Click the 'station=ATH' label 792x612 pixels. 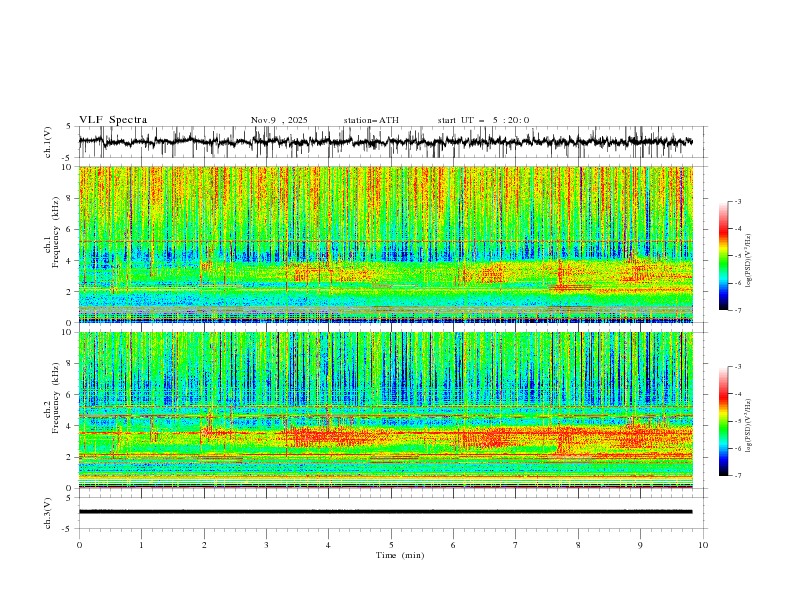click(x=371, y=120)
